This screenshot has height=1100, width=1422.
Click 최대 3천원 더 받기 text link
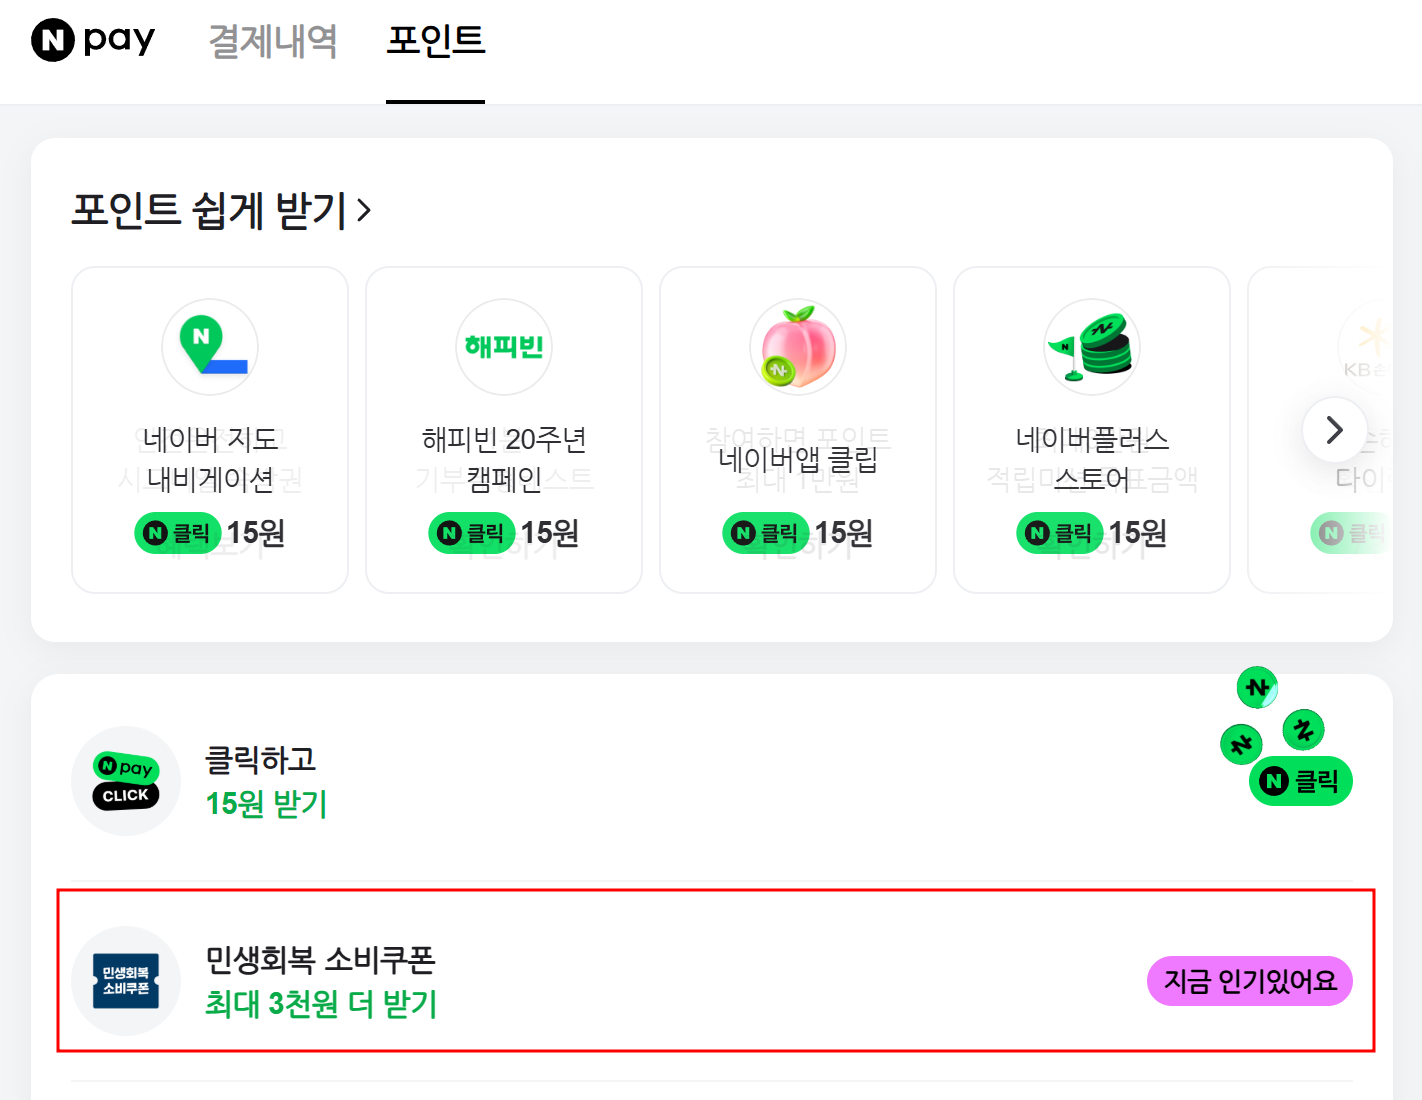click(321, 1005)
